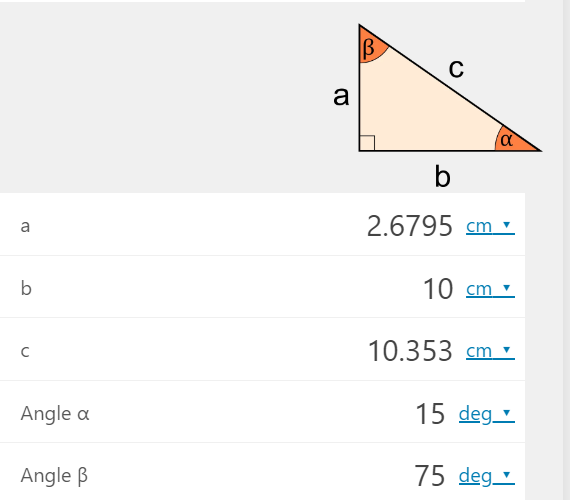
Task: Click the α angle marker in triangle
Action: coord(513,140)
